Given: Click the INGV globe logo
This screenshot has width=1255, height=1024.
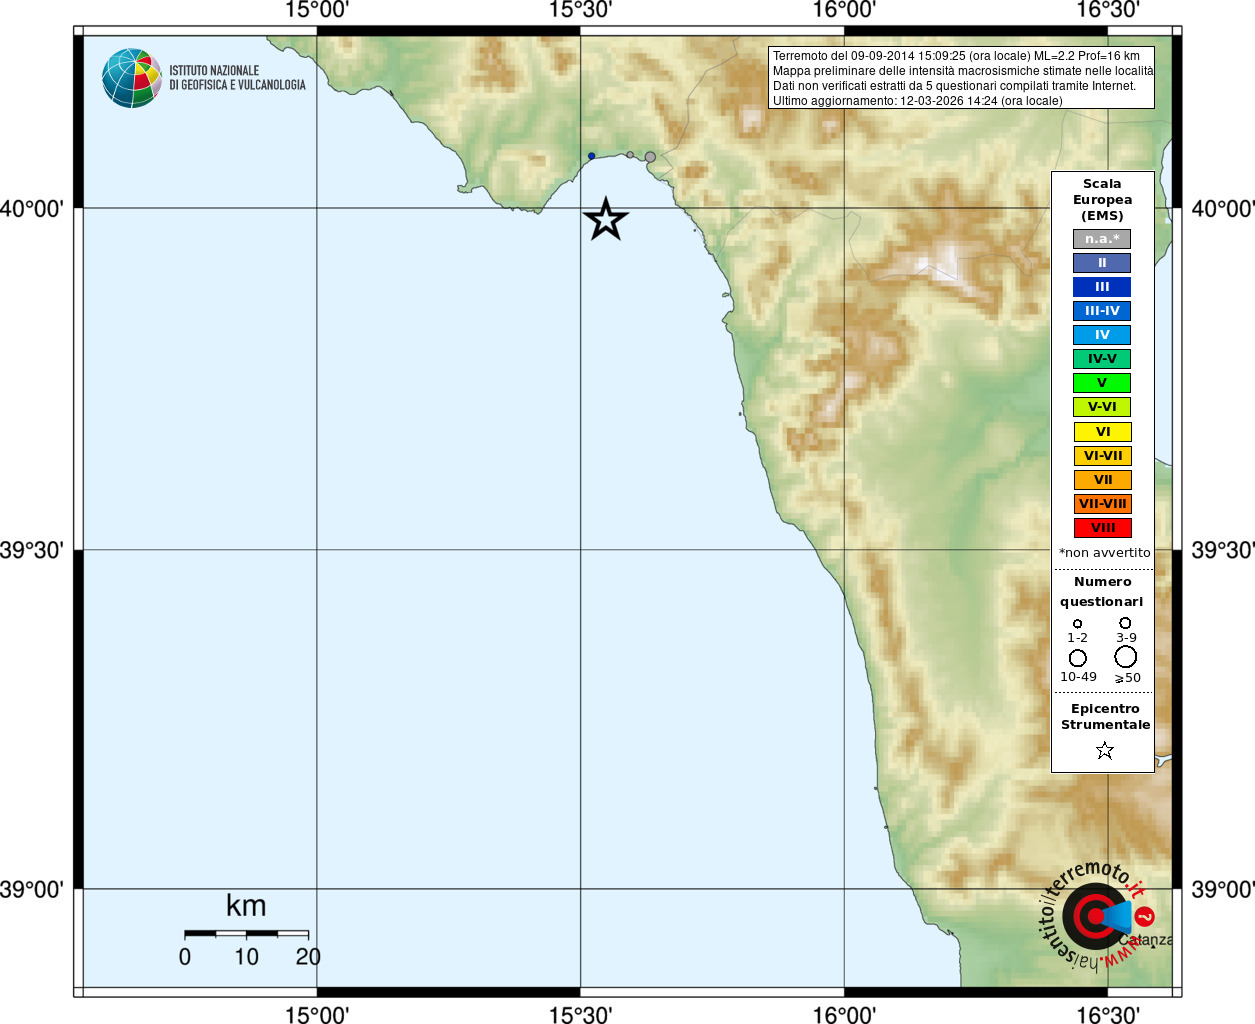Looking at the screenshot, I should [131, 78].
